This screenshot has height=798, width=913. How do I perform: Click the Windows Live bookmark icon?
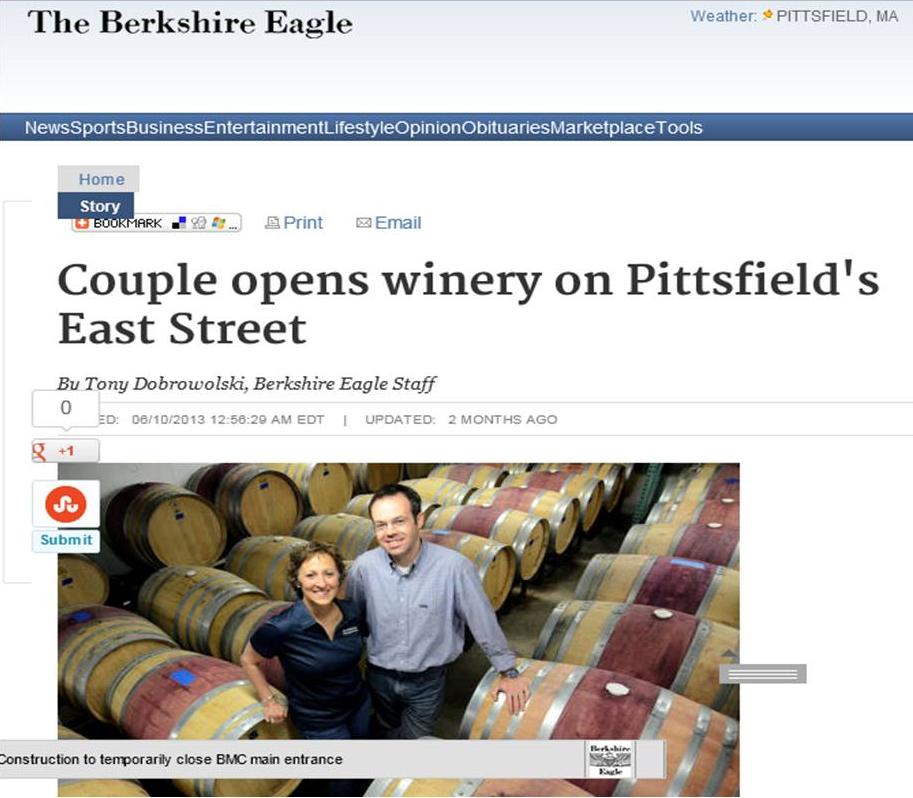218,223
